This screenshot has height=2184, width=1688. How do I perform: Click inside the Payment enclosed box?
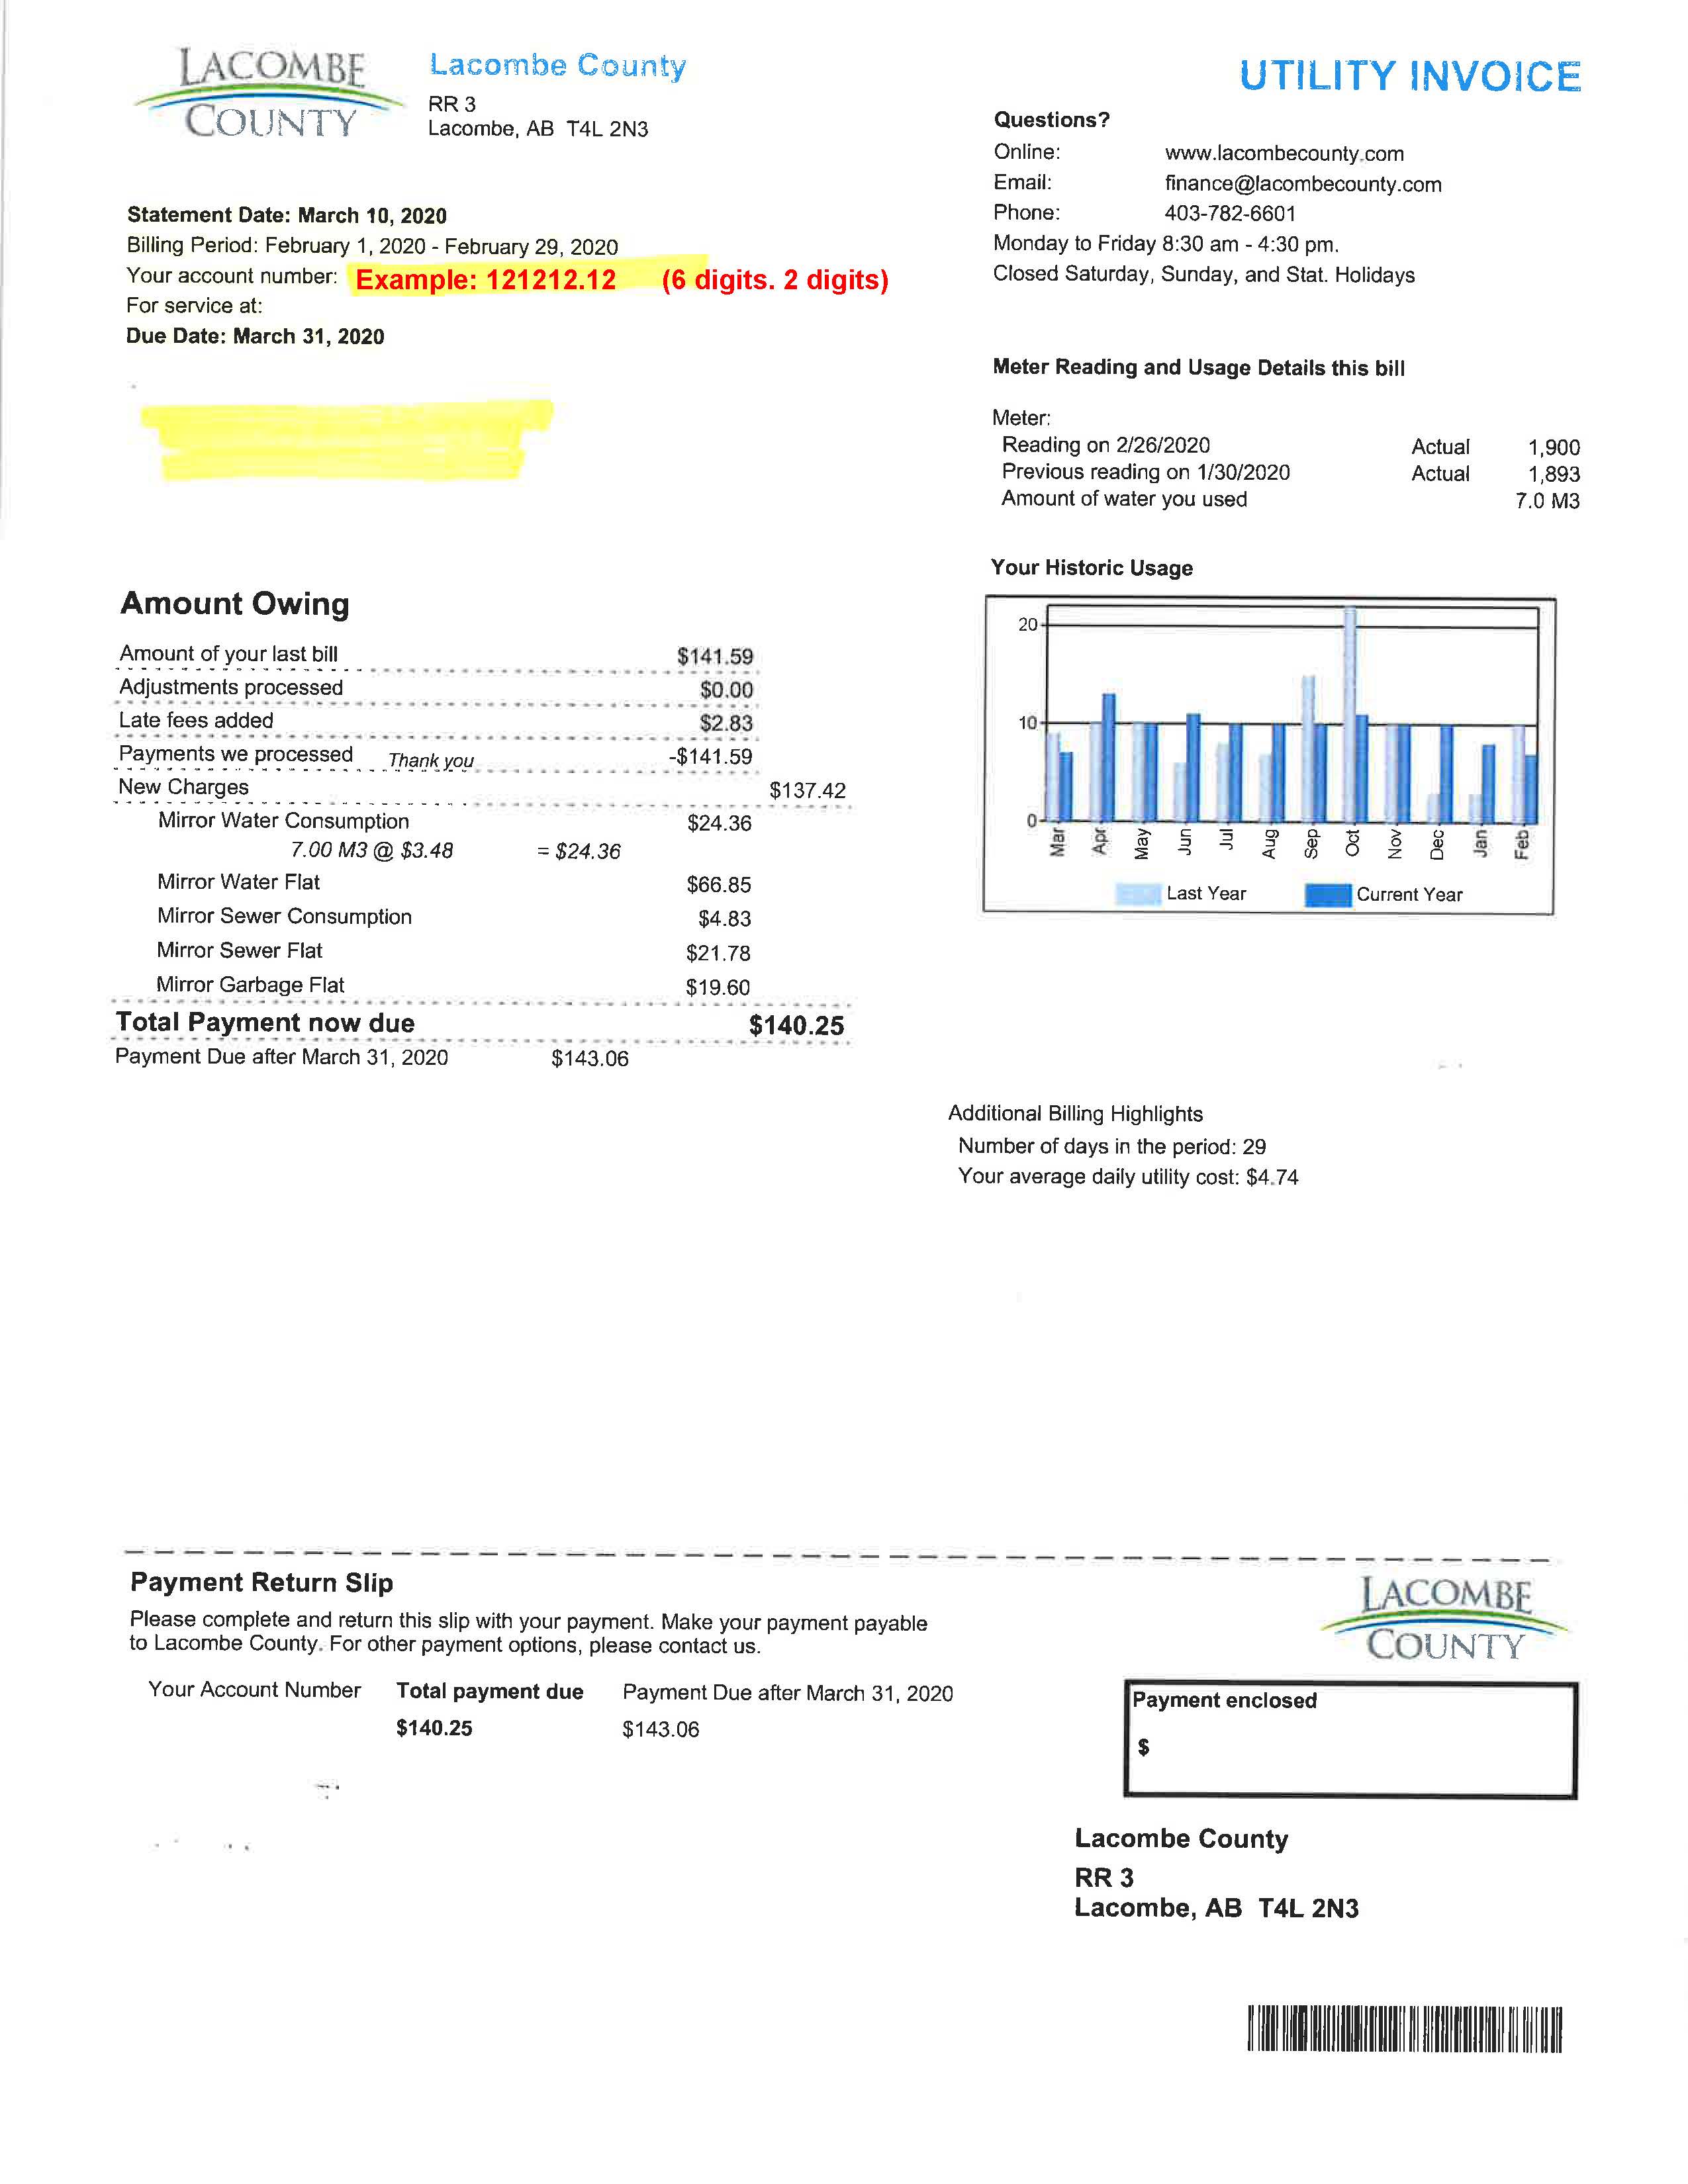click(1350, 1741)
